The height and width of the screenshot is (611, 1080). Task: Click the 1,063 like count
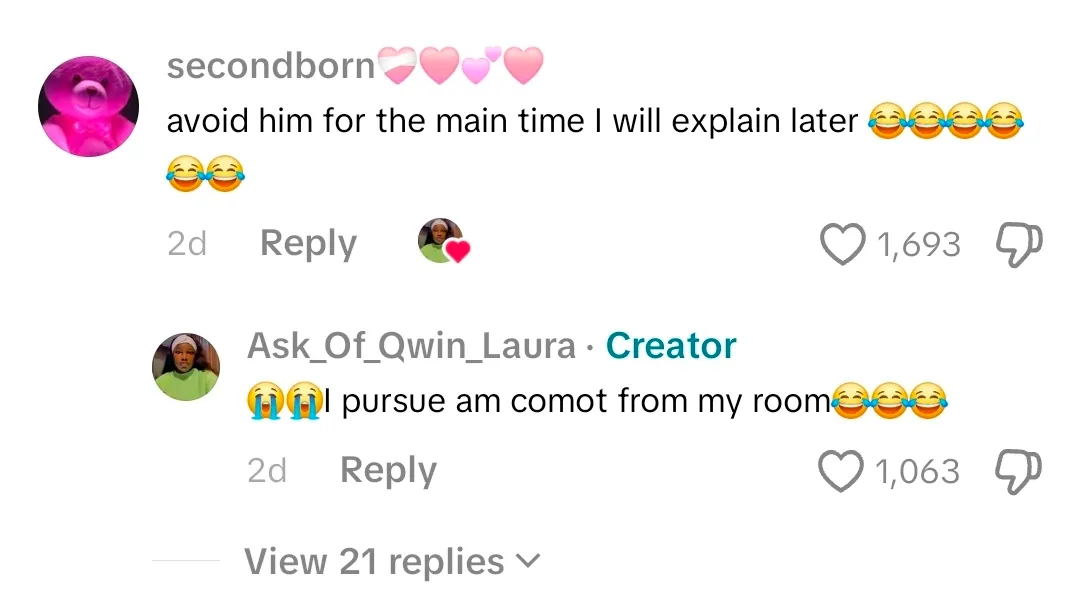coord(918,471)
